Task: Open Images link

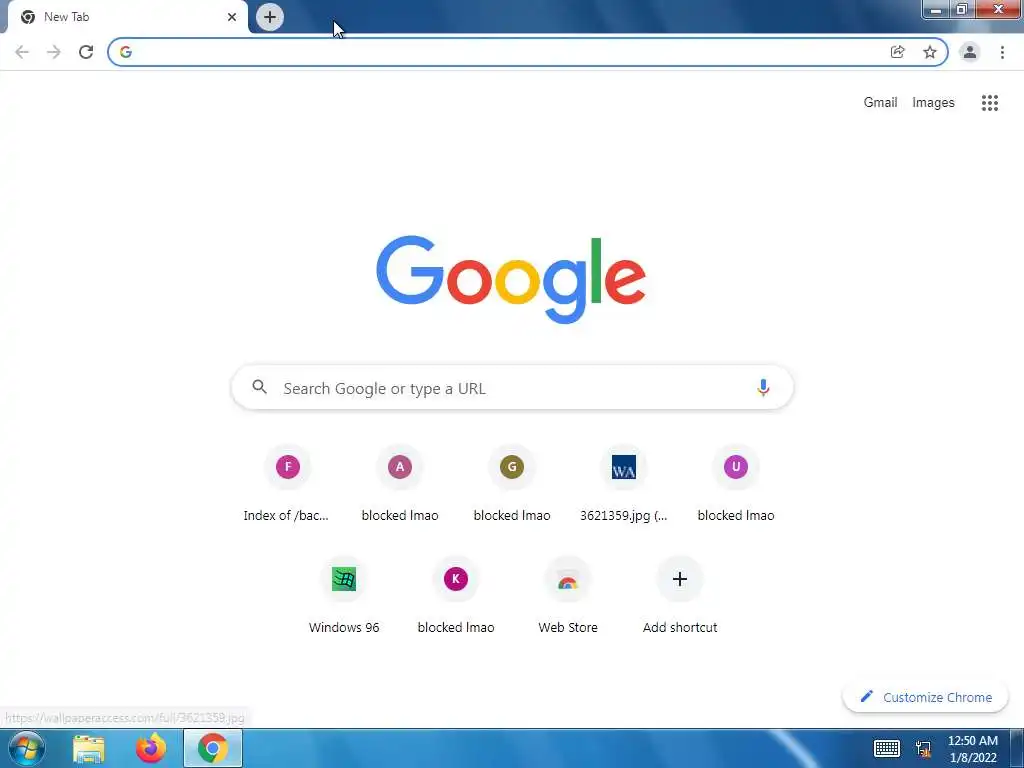Action: [933, 103]
